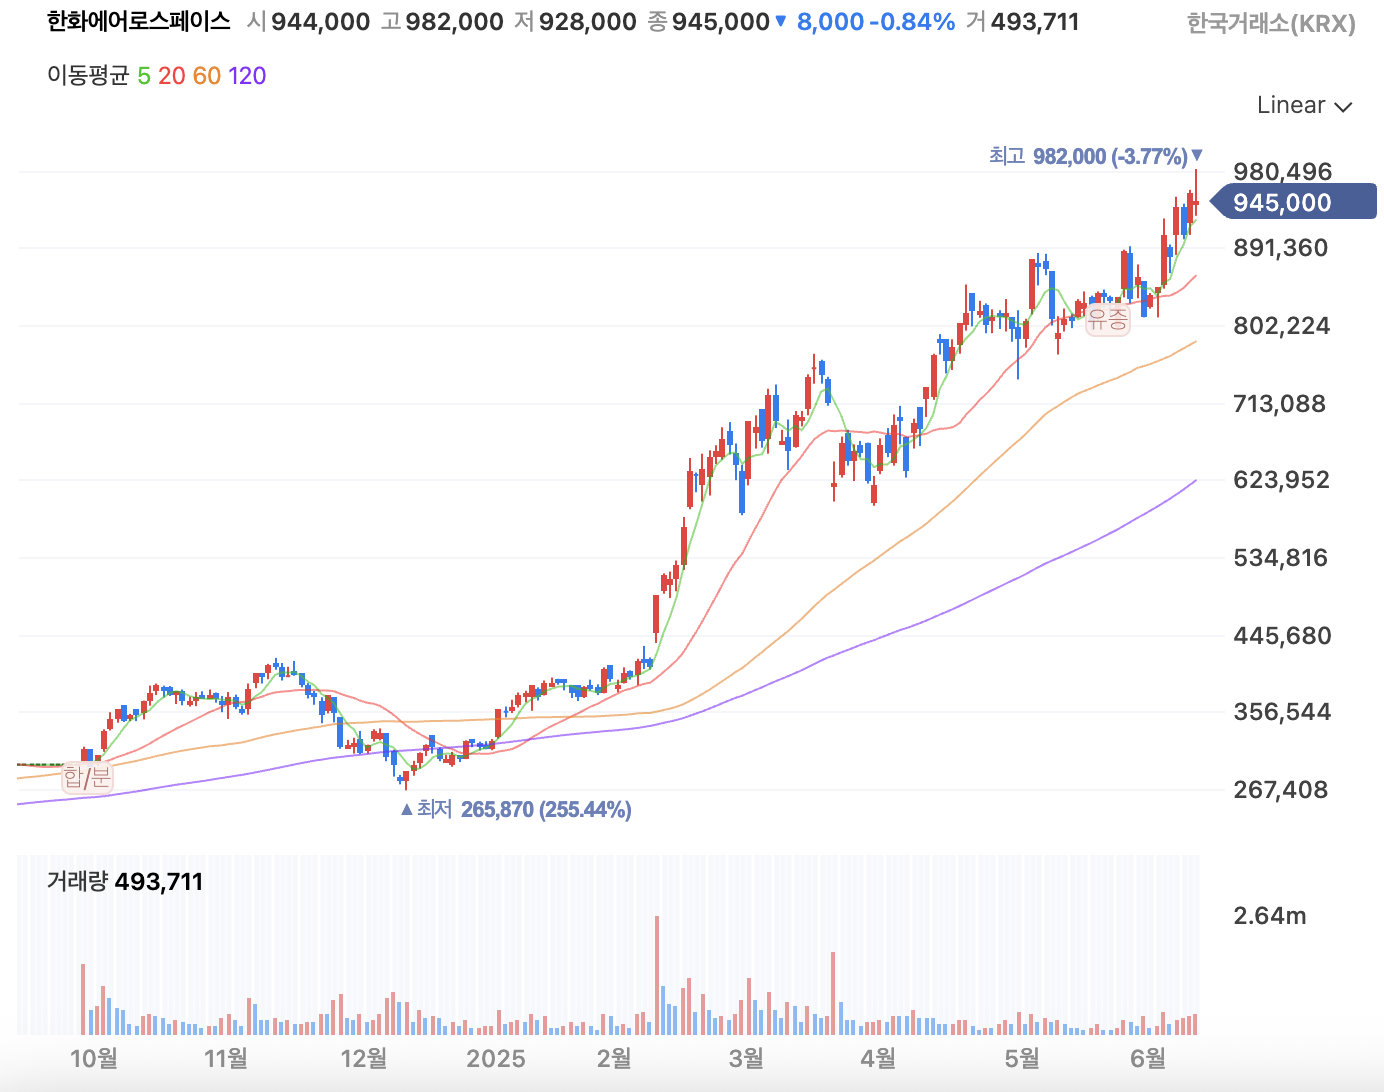This screenshot has height=1092, width=1384.
Task: Click the 2월 axis label
Action: pos(614,1058)
